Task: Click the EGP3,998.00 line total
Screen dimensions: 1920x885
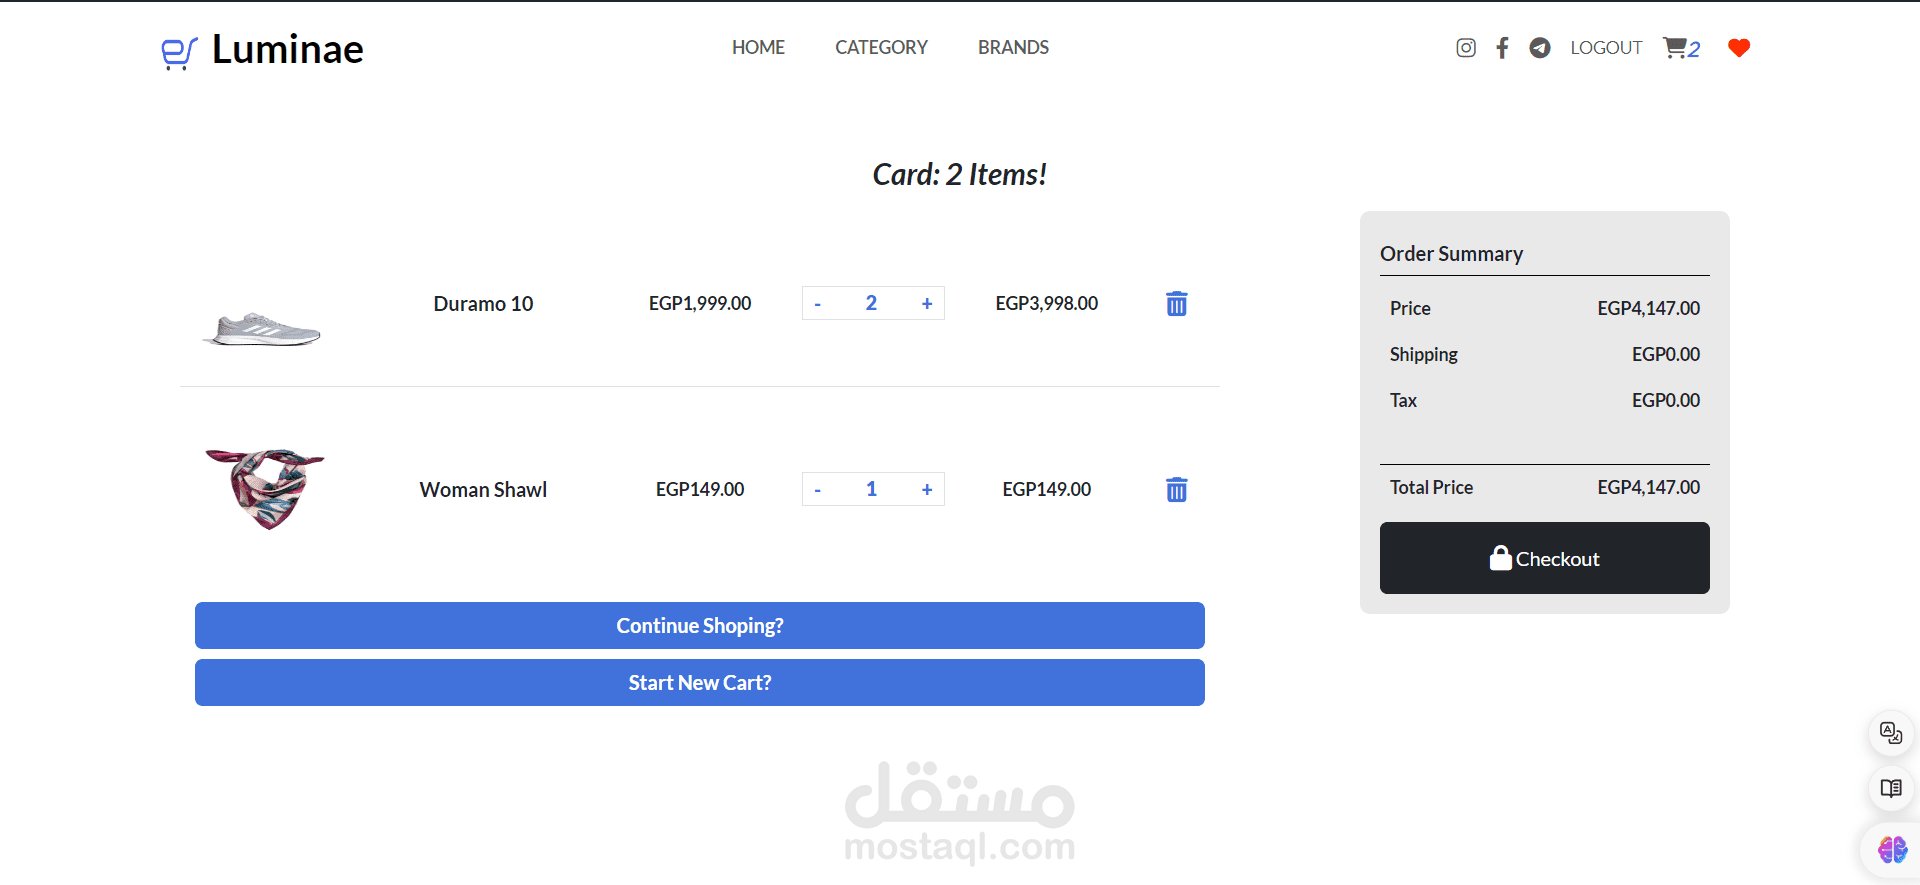Action: 1047,303
